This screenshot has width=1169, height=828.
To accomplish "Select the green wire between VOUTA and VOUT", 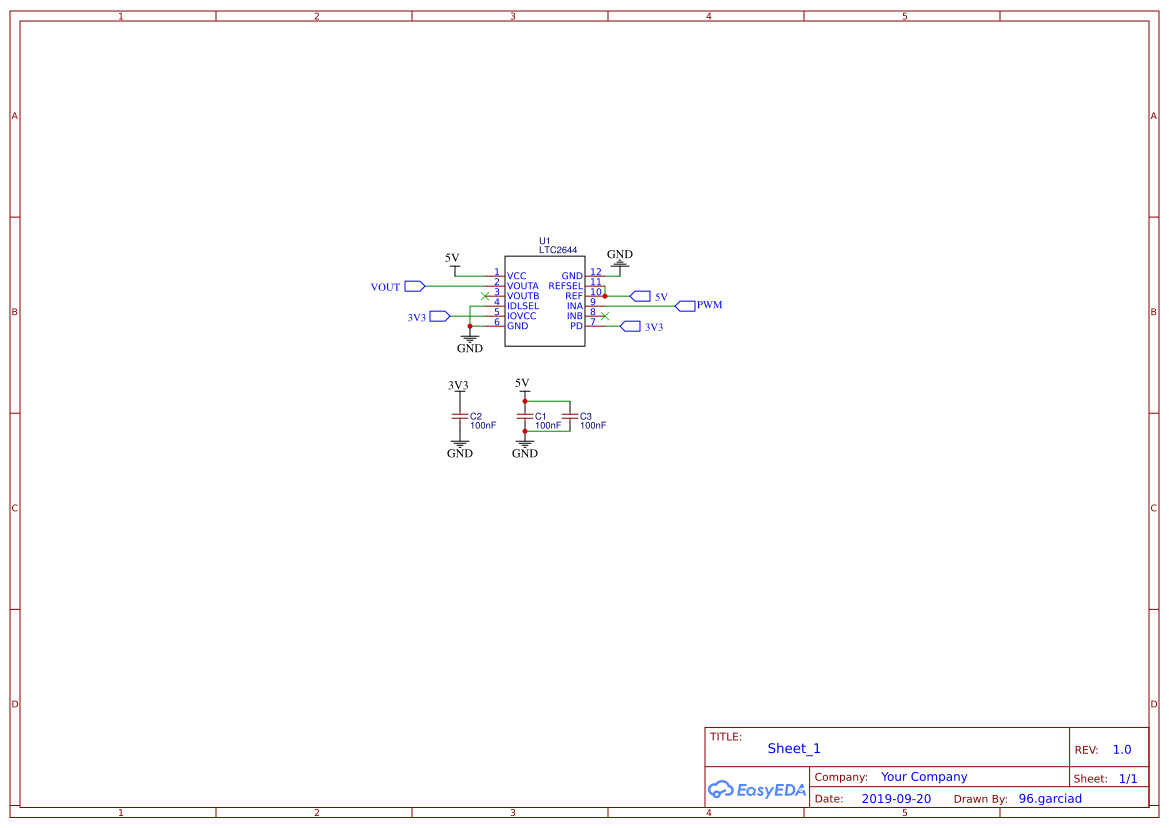I will pyautogui.click(x=455, y=286).
